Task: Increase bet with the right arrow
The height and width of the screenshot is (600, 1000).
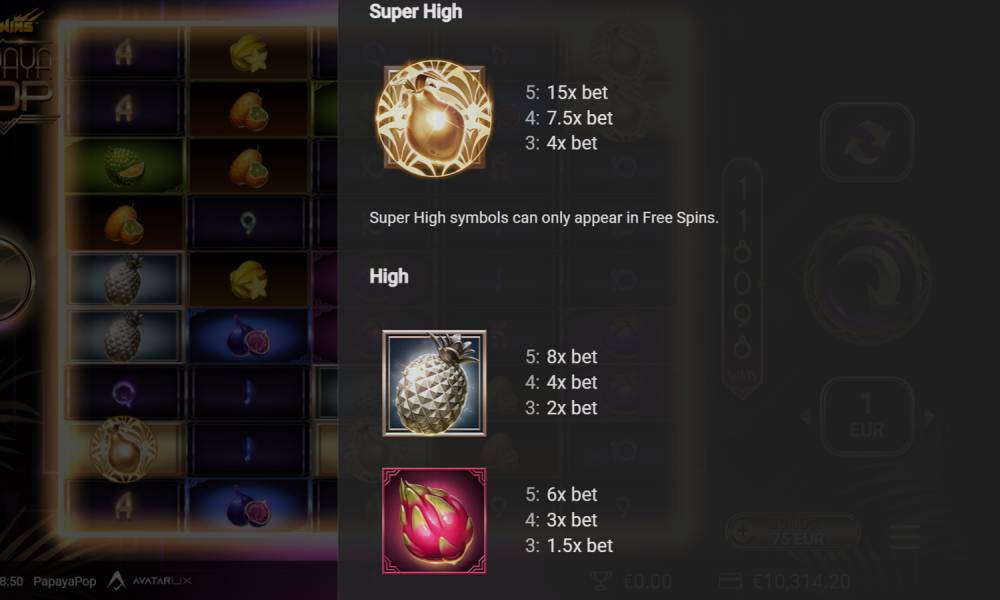Action: coord(929,417)
